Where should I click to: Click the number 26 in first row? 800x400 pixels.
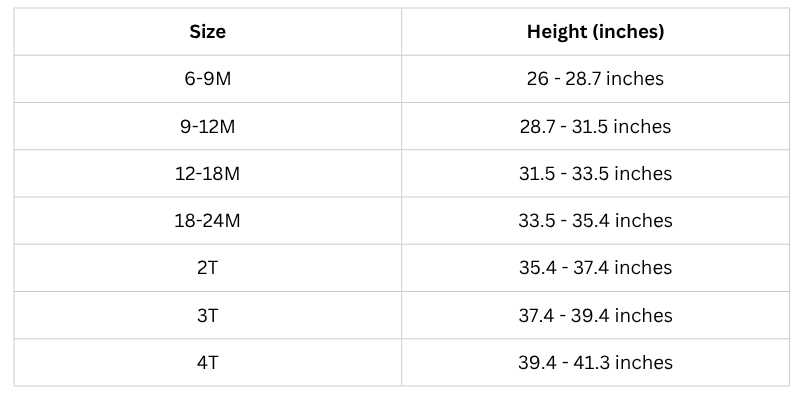point(538,79)
